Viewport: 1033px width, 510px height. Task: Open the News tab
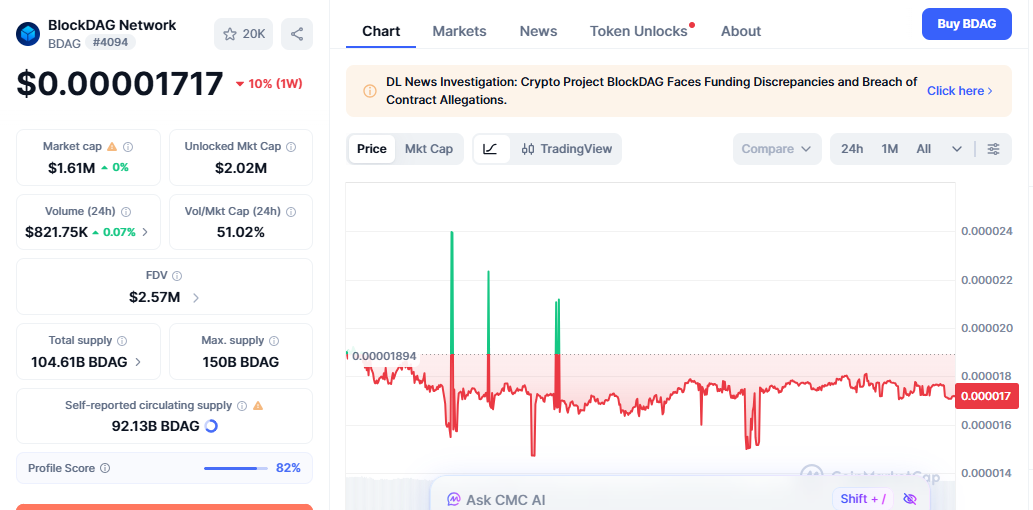tap(538, 31)
